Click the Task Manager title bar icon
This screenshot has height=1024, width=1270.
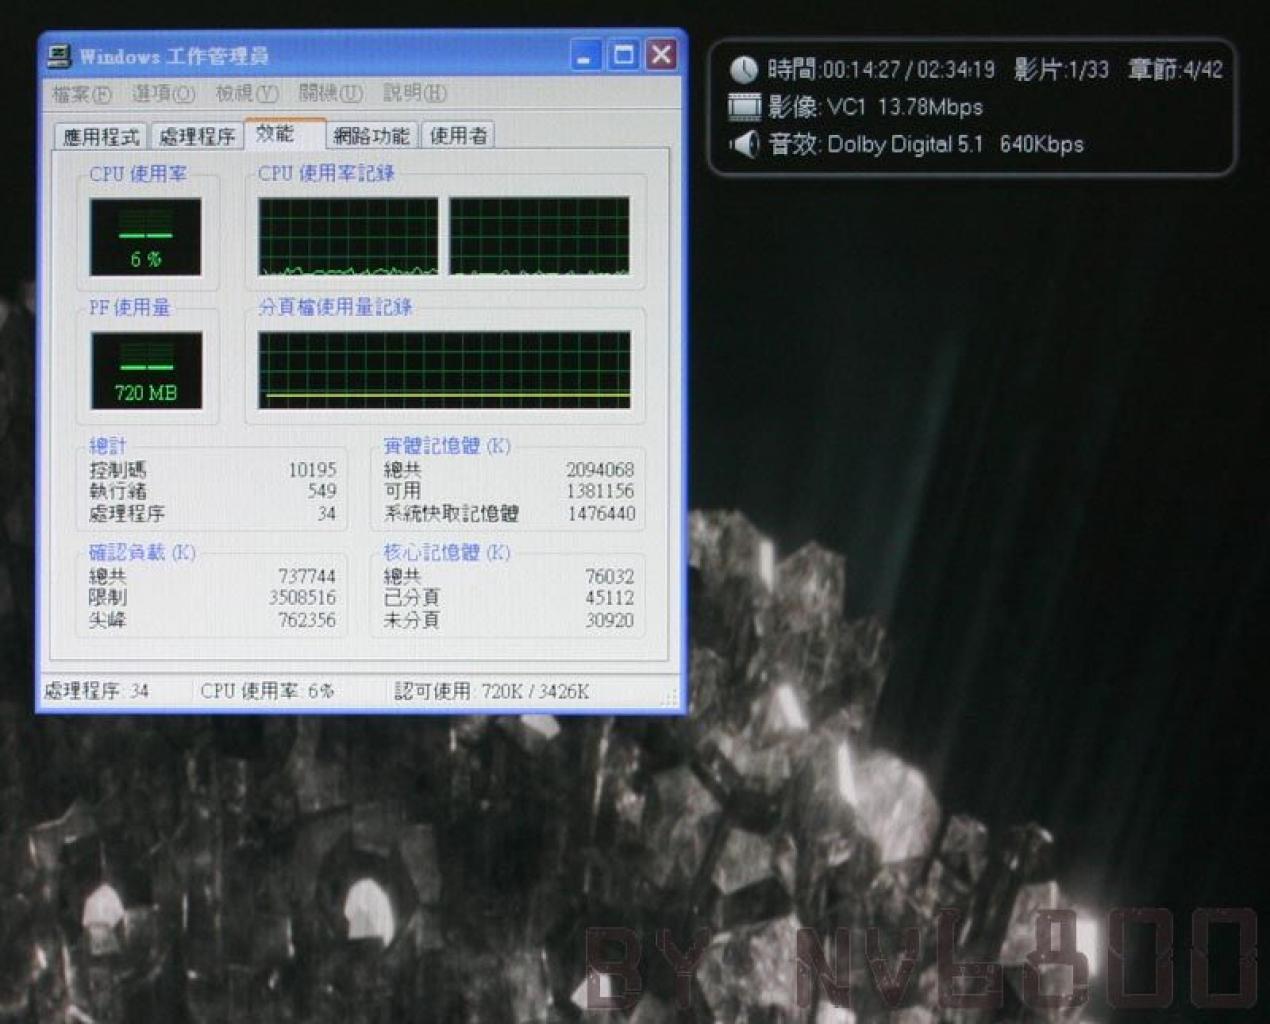tap(59, 56)
